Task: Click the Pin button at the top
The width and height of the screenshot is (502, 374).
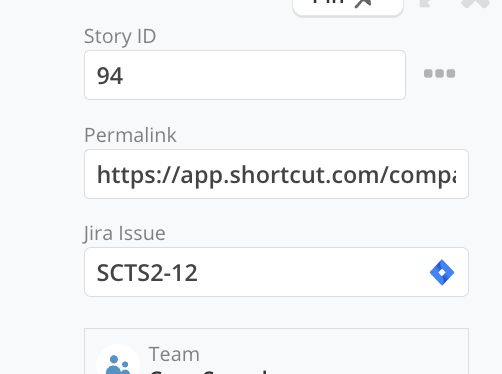Action: pyautogui.click(x=348, y=6)
